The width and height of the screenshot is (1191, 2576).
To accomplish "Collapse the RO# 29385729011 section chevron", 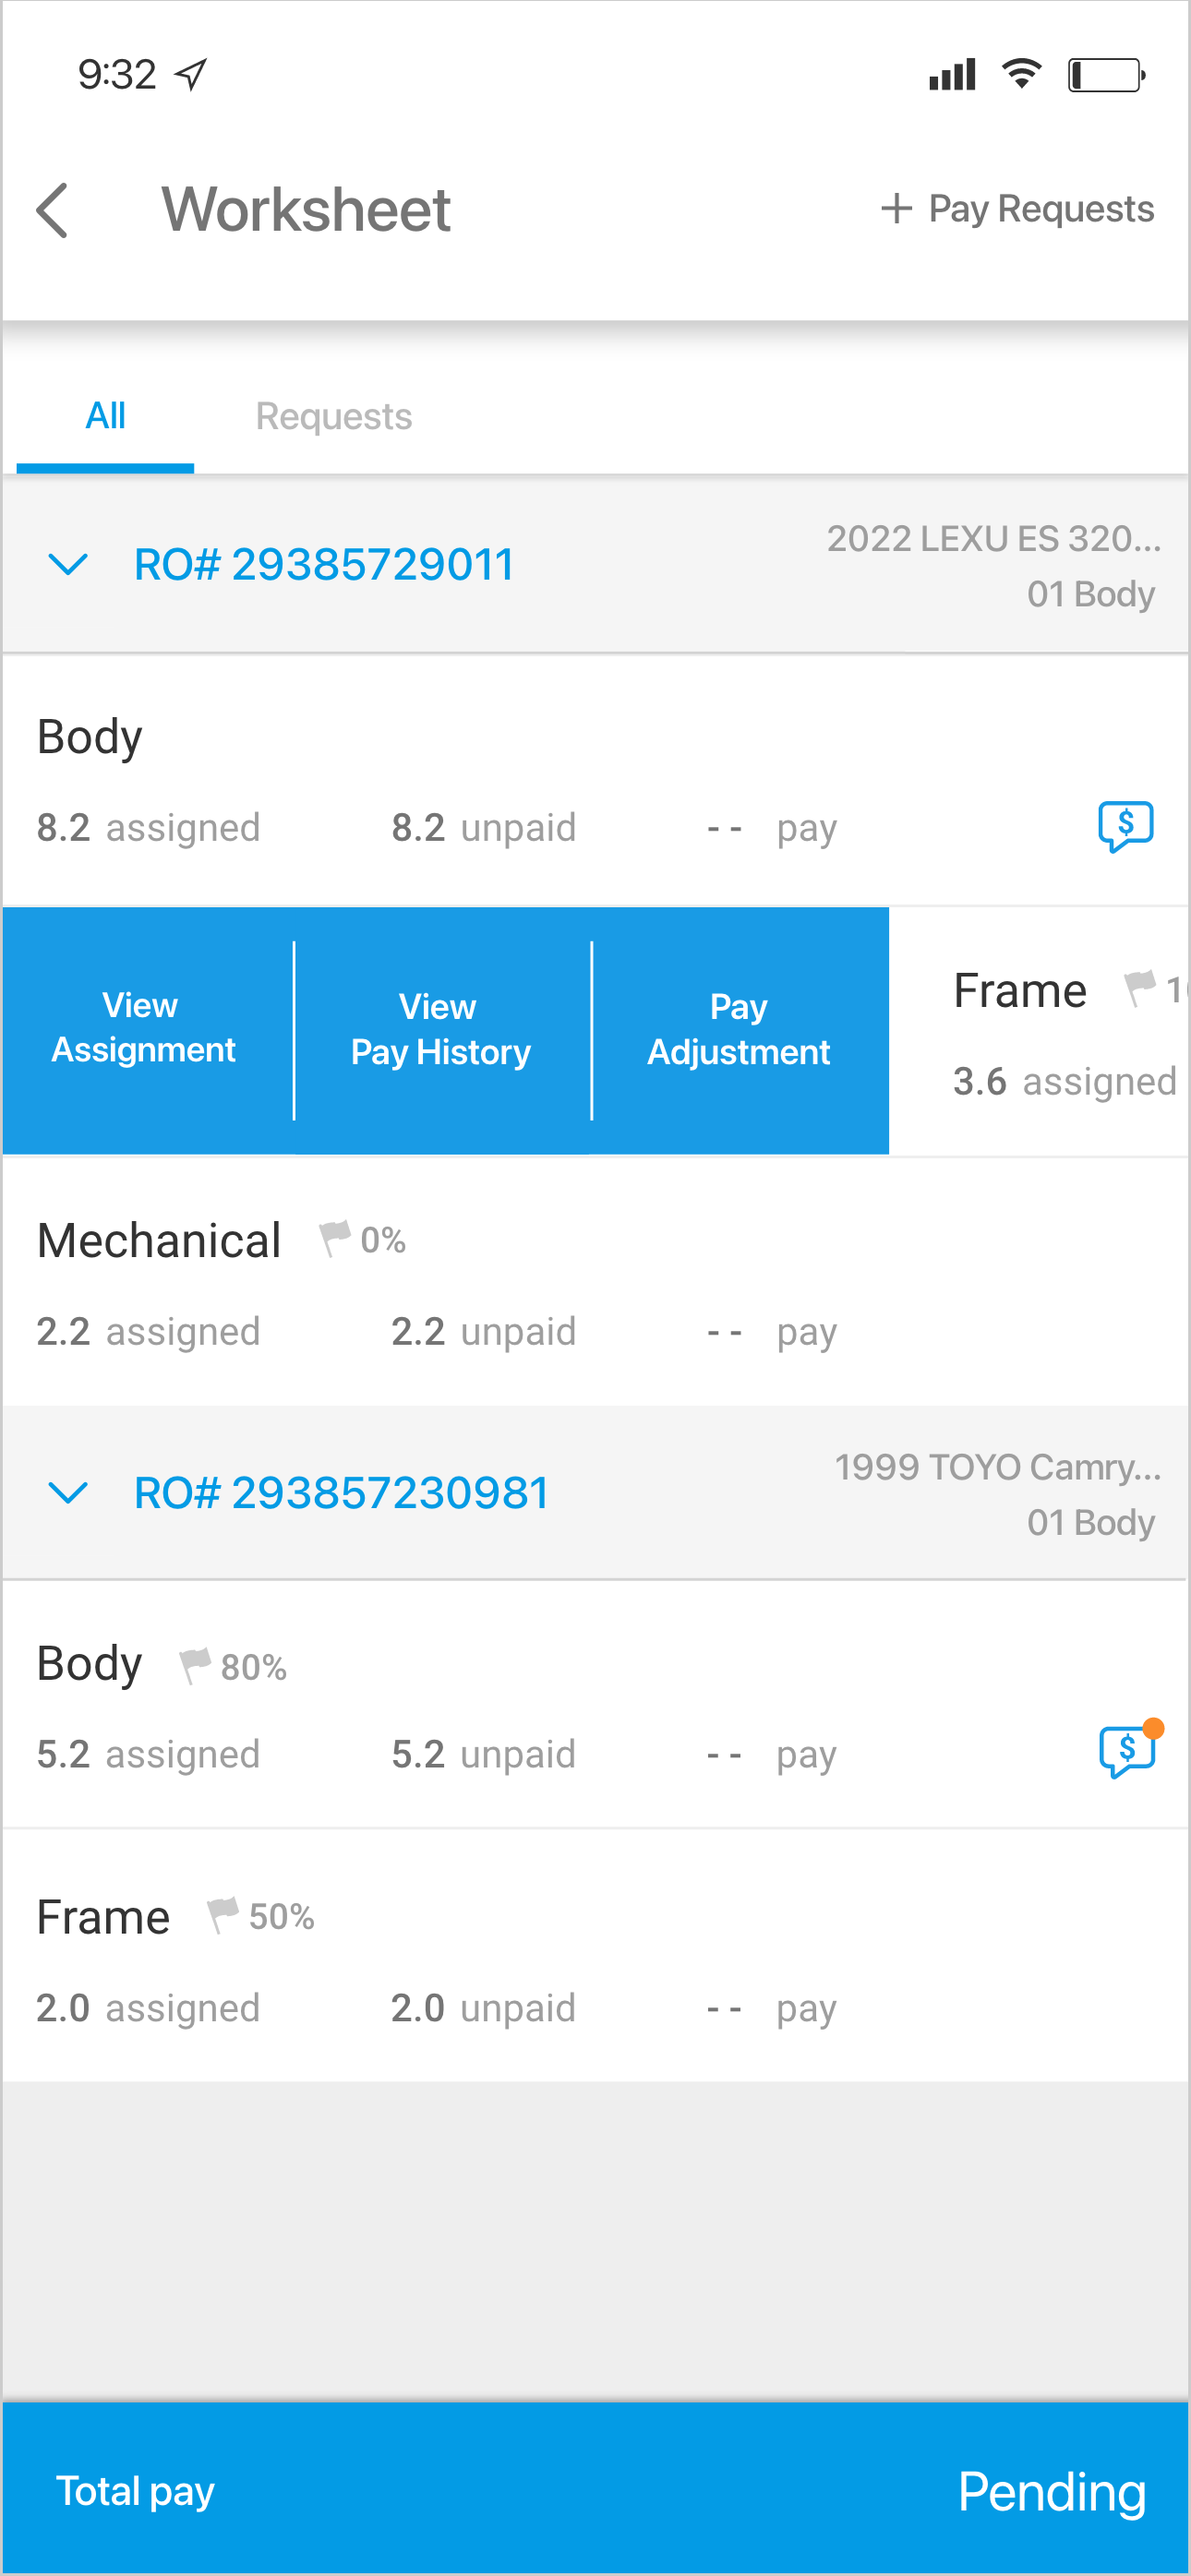I will (x=68, y=564).
